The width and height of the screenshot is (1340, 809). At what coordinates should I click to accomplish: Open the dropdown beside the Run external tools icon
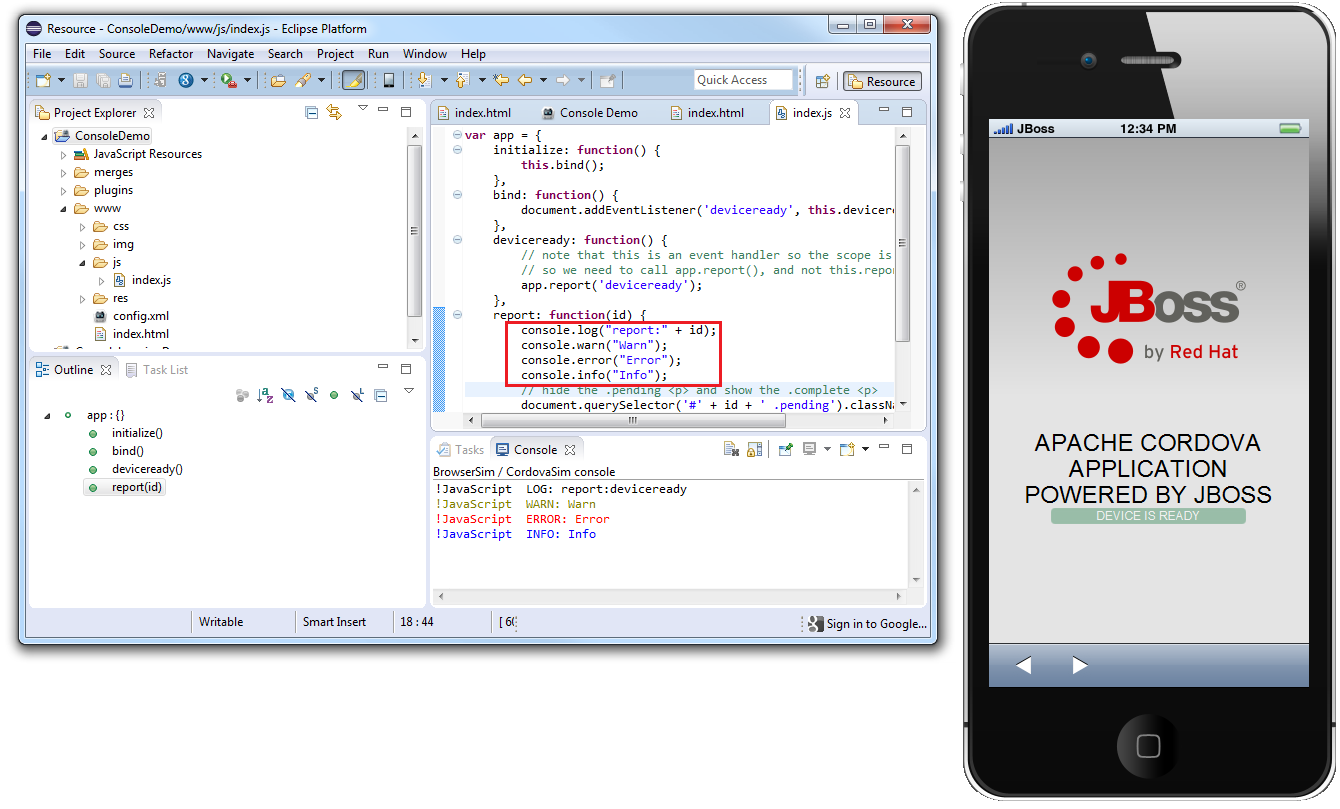tap(246, 80)
